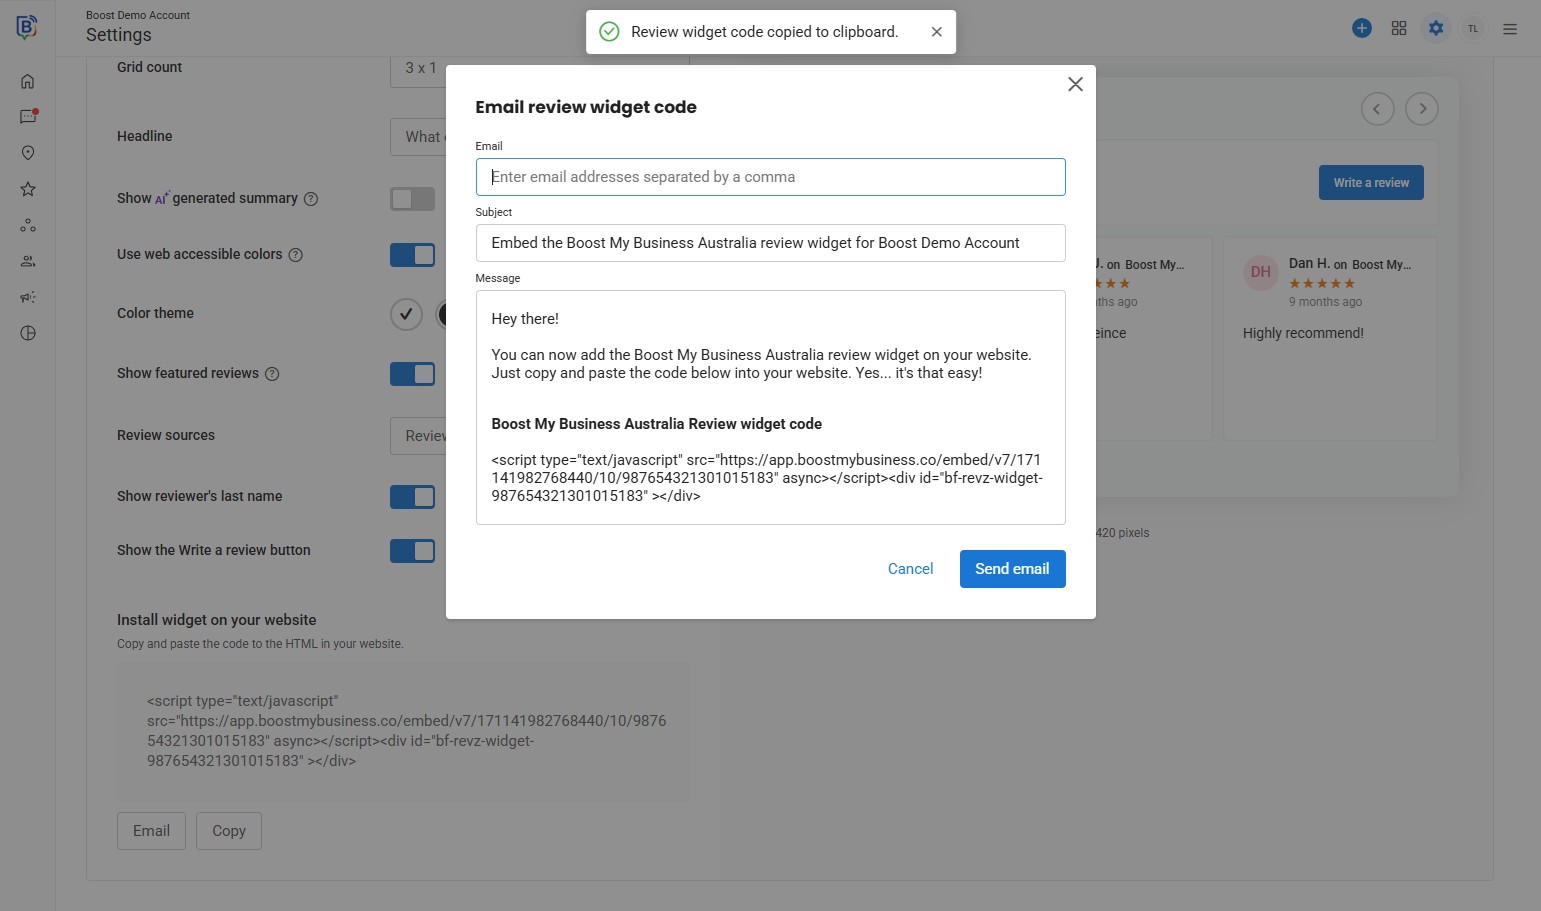Open the hamburger menu in top right
Image resolution: width=1541 pixels, height=911 pixels.
(x=1510, y=29)
